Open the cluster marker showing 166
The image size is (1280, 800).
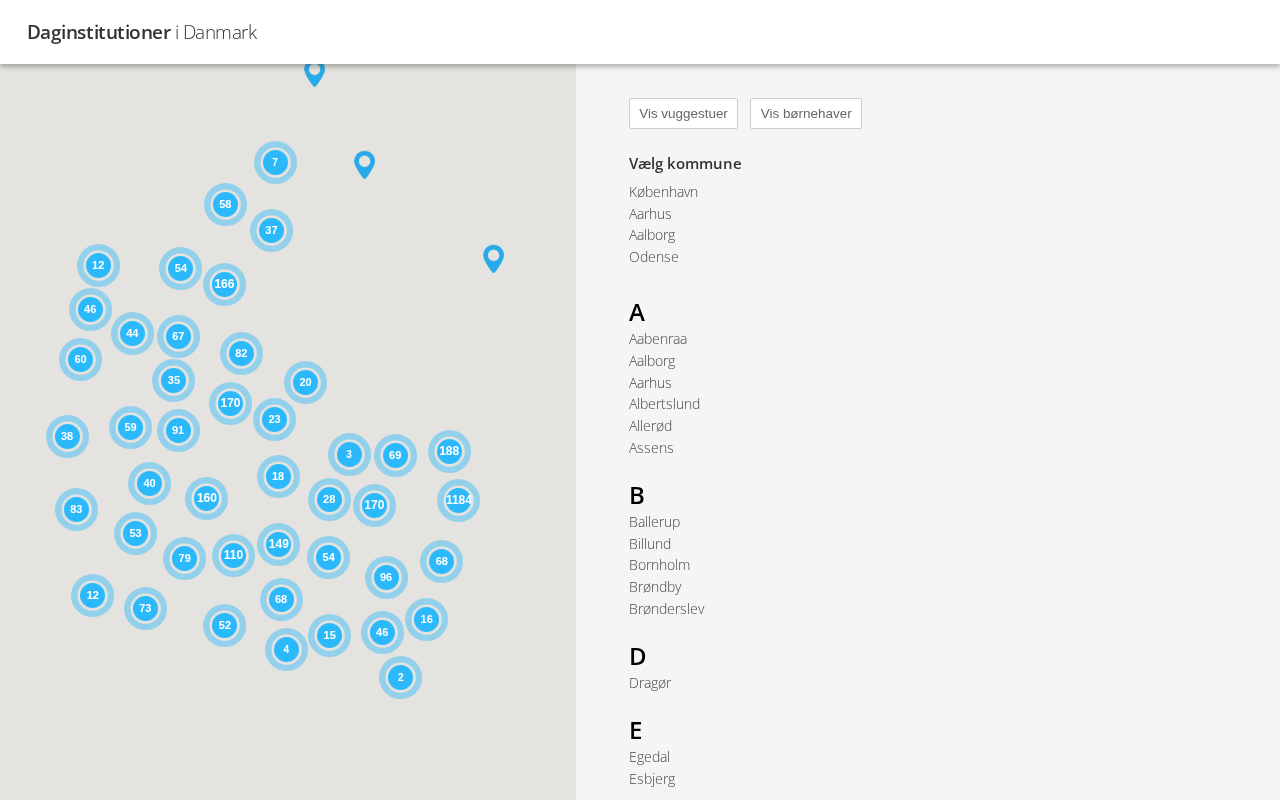pyautogui.click(x=224, y=284)
